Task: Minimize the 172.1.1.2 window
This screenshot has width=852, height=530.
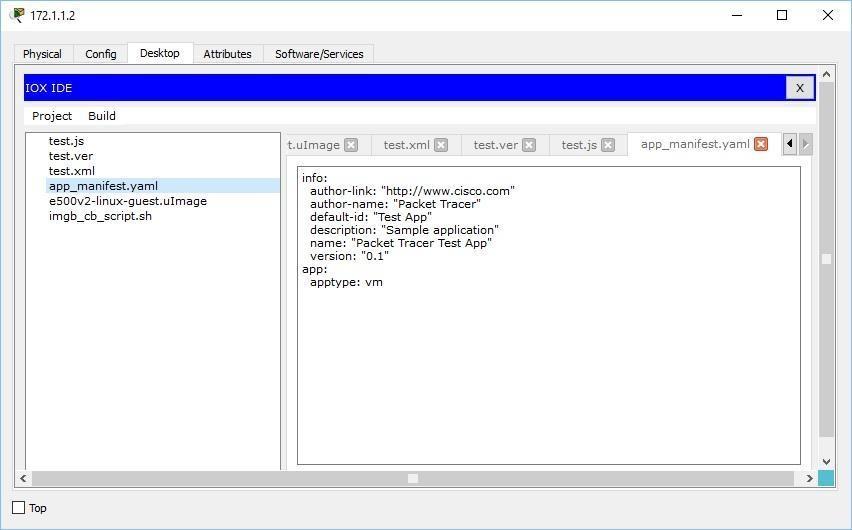Action: click(x=737, y=15)
